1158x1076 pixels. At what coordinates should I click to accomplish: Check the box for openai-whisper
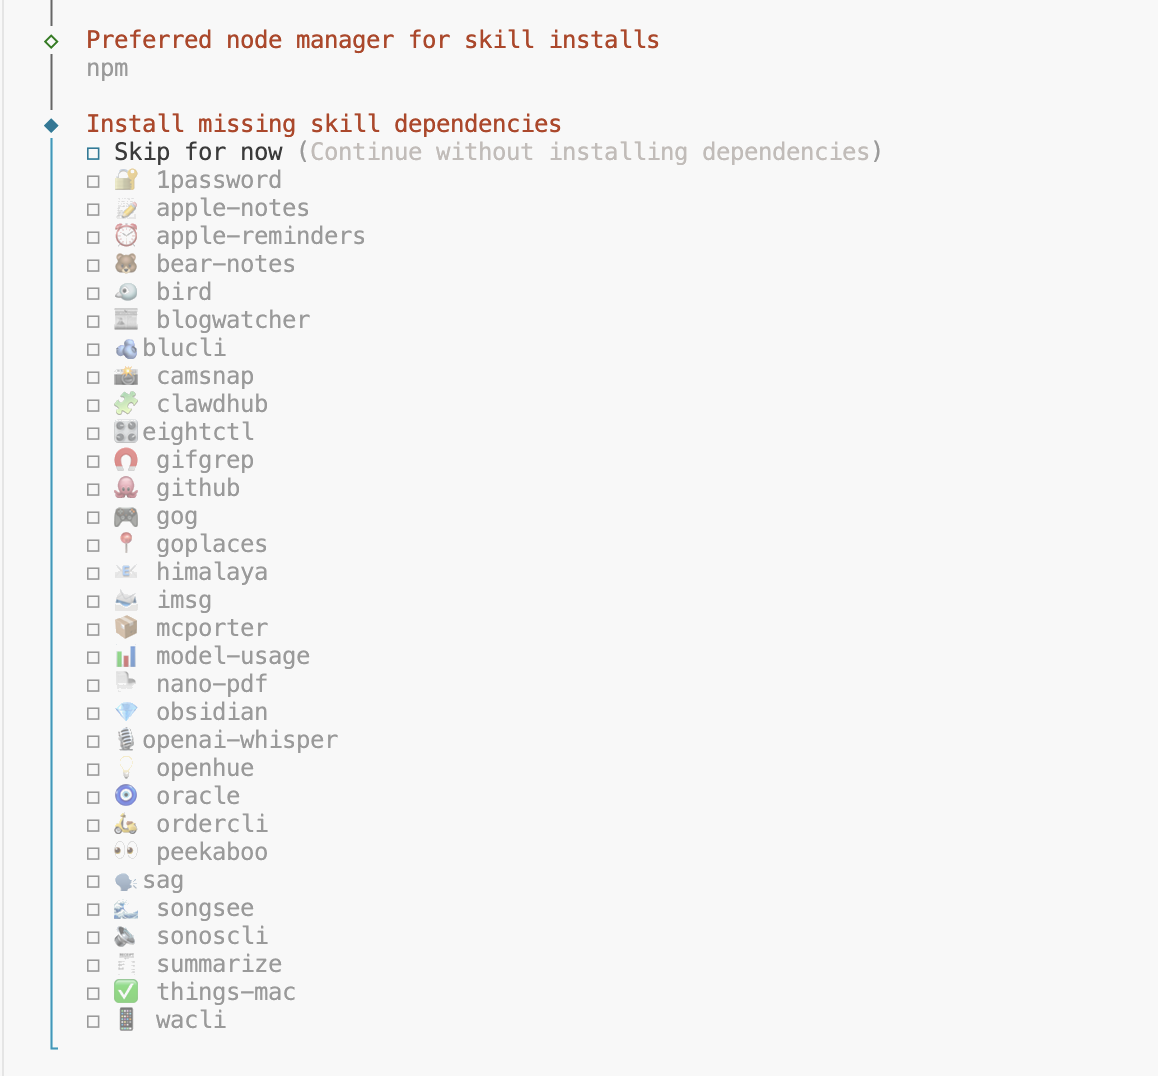point(93,741)
